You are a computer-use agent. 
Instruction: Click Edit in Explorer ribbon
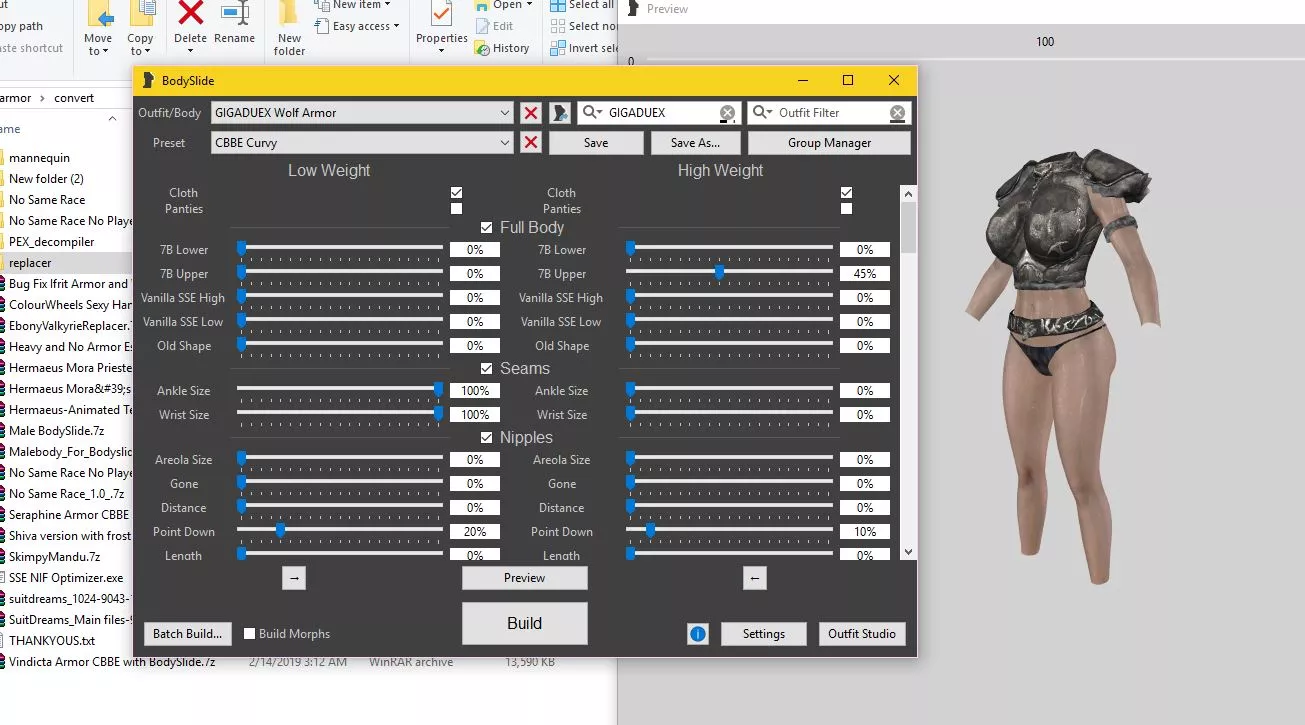coord(495,26)
